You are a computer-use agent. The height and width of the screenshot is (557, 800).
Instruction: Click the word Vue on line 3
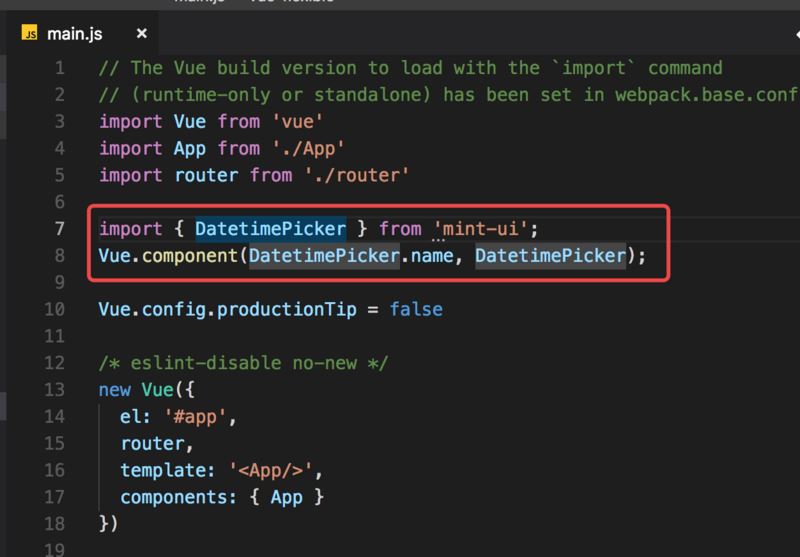point(189,121)
